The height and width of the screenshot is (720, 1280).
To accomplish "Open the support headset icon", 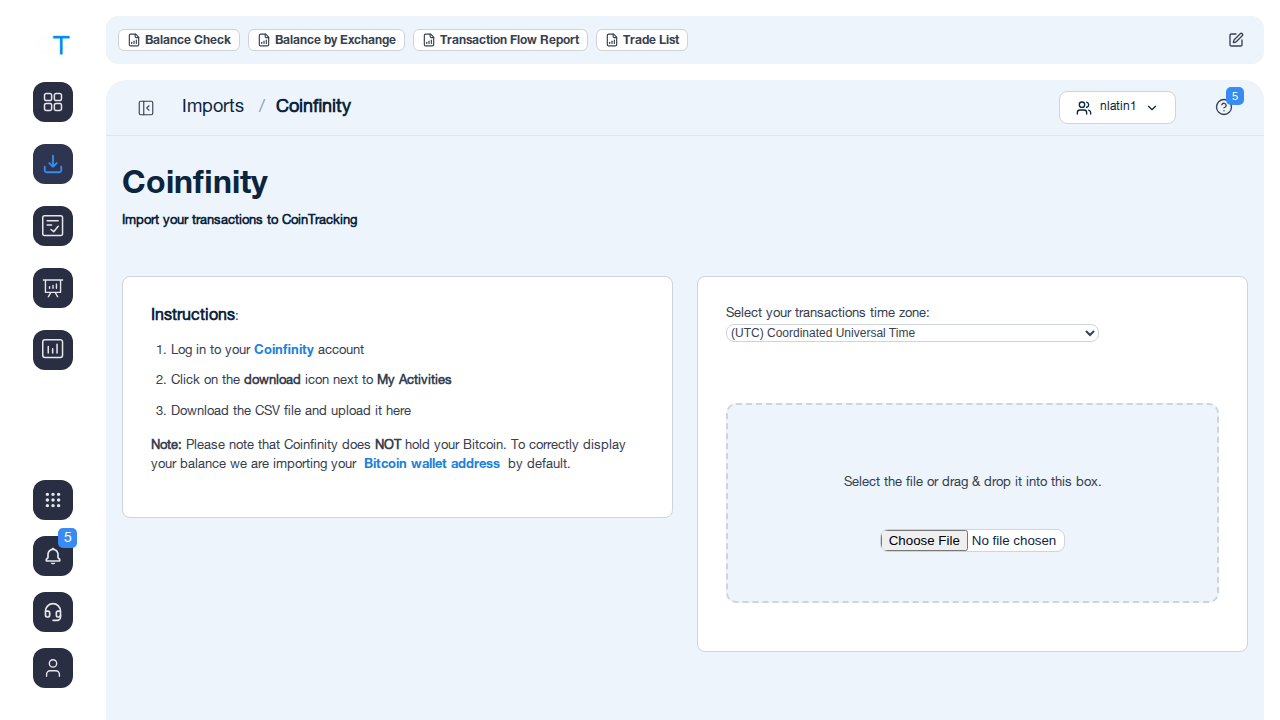I will tap(53, 612).
